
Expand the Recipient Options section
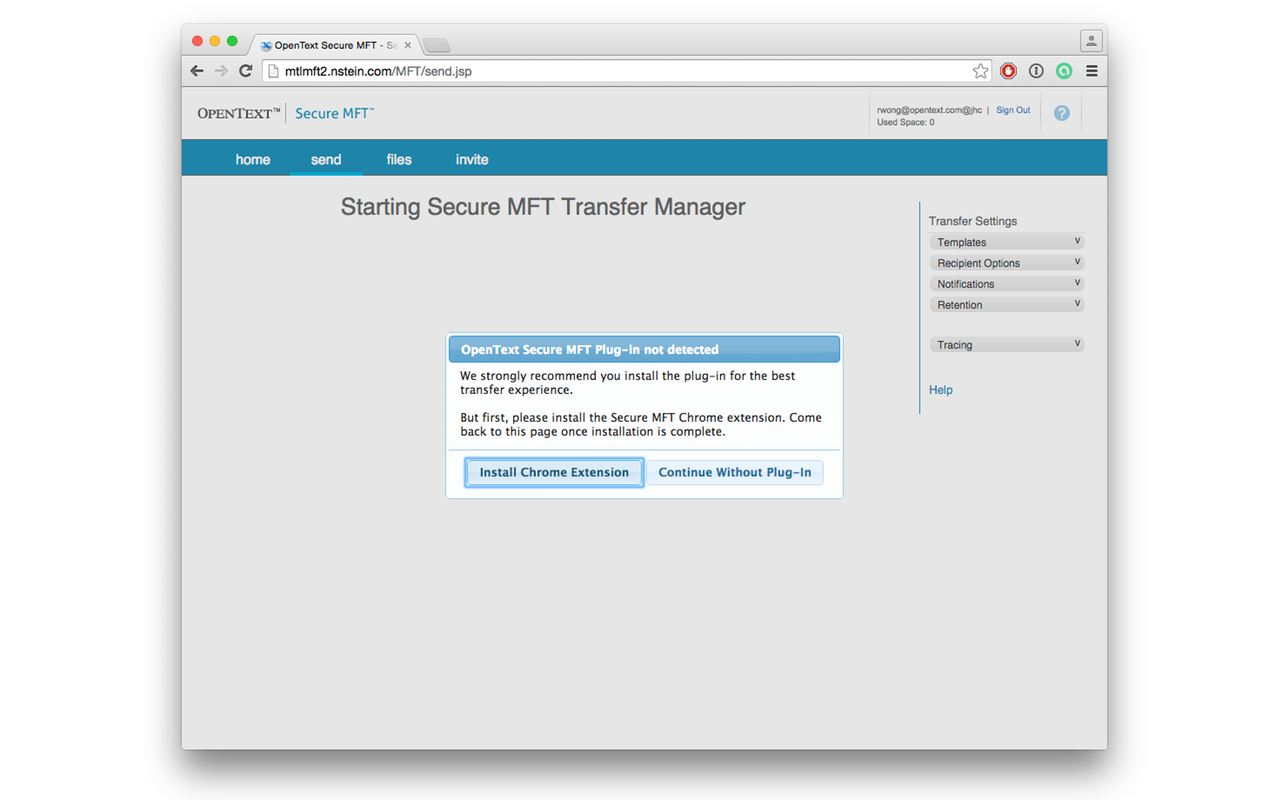[1006, 263]
